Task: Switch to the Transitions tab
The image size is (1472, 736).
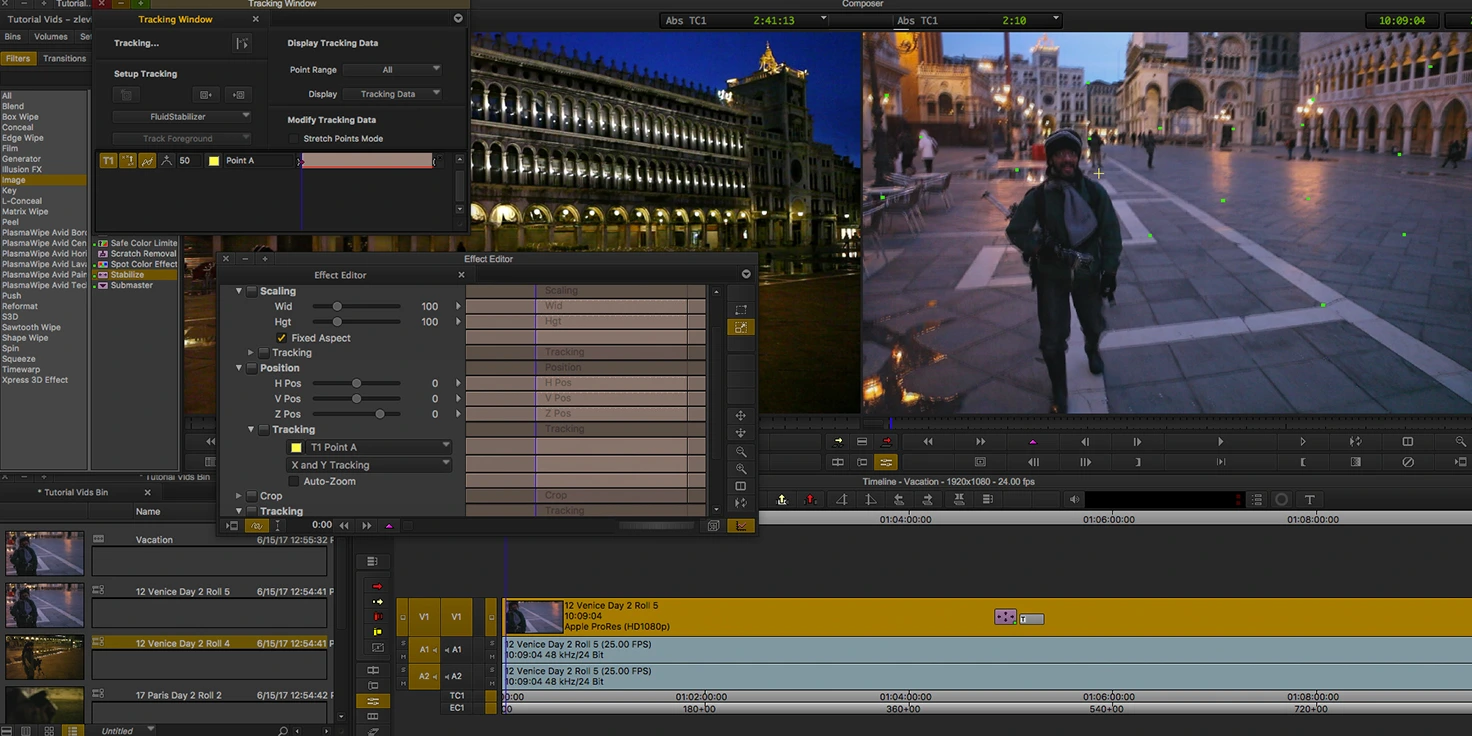Action: 65,58
